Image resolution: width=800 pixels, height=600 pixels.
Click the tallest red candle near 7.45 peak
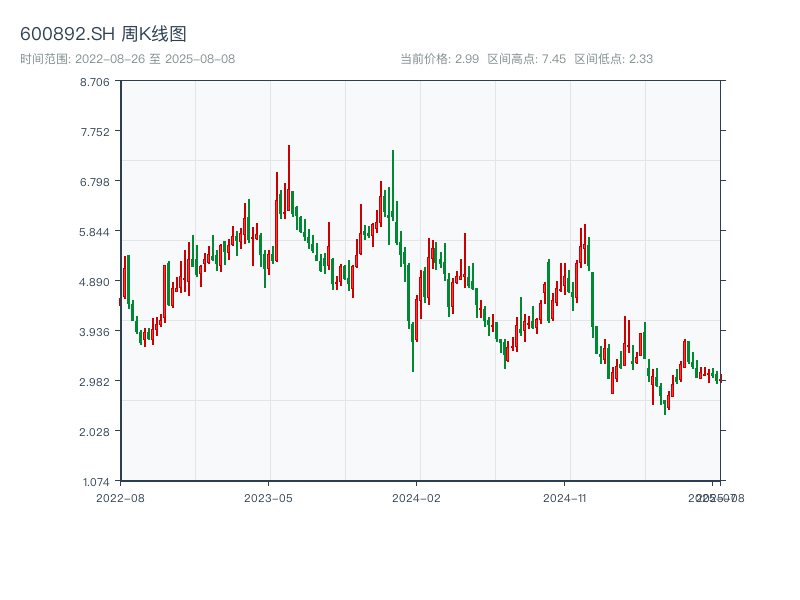tap(289, 179)
